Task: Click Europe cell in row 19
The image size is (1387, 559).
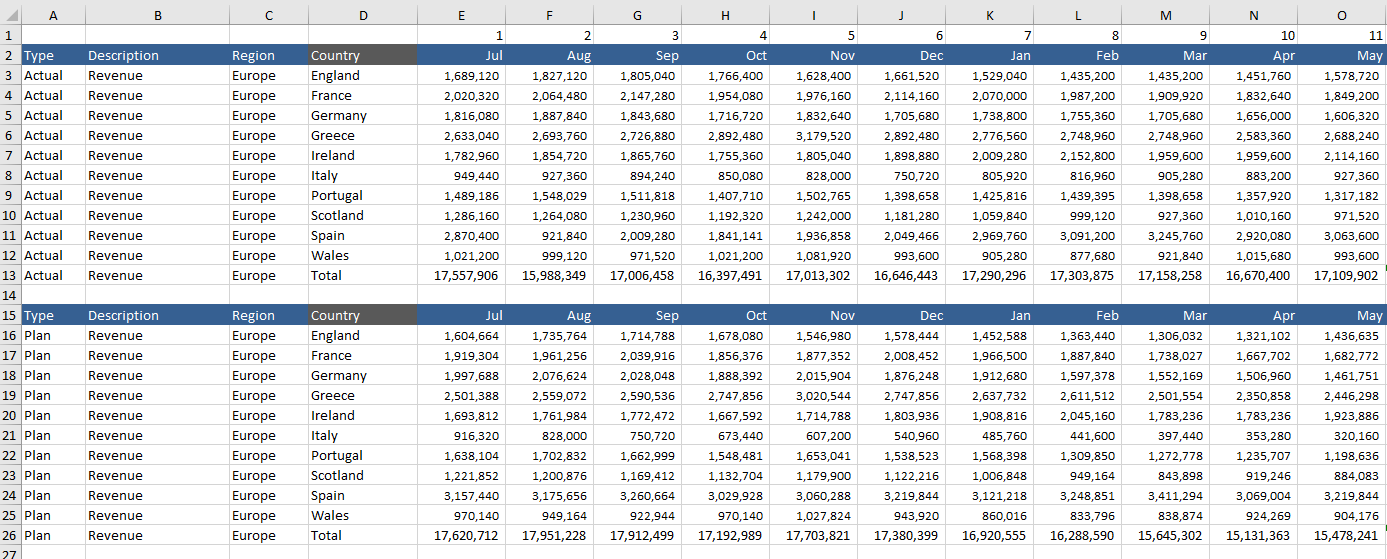Action: [269, 396]
